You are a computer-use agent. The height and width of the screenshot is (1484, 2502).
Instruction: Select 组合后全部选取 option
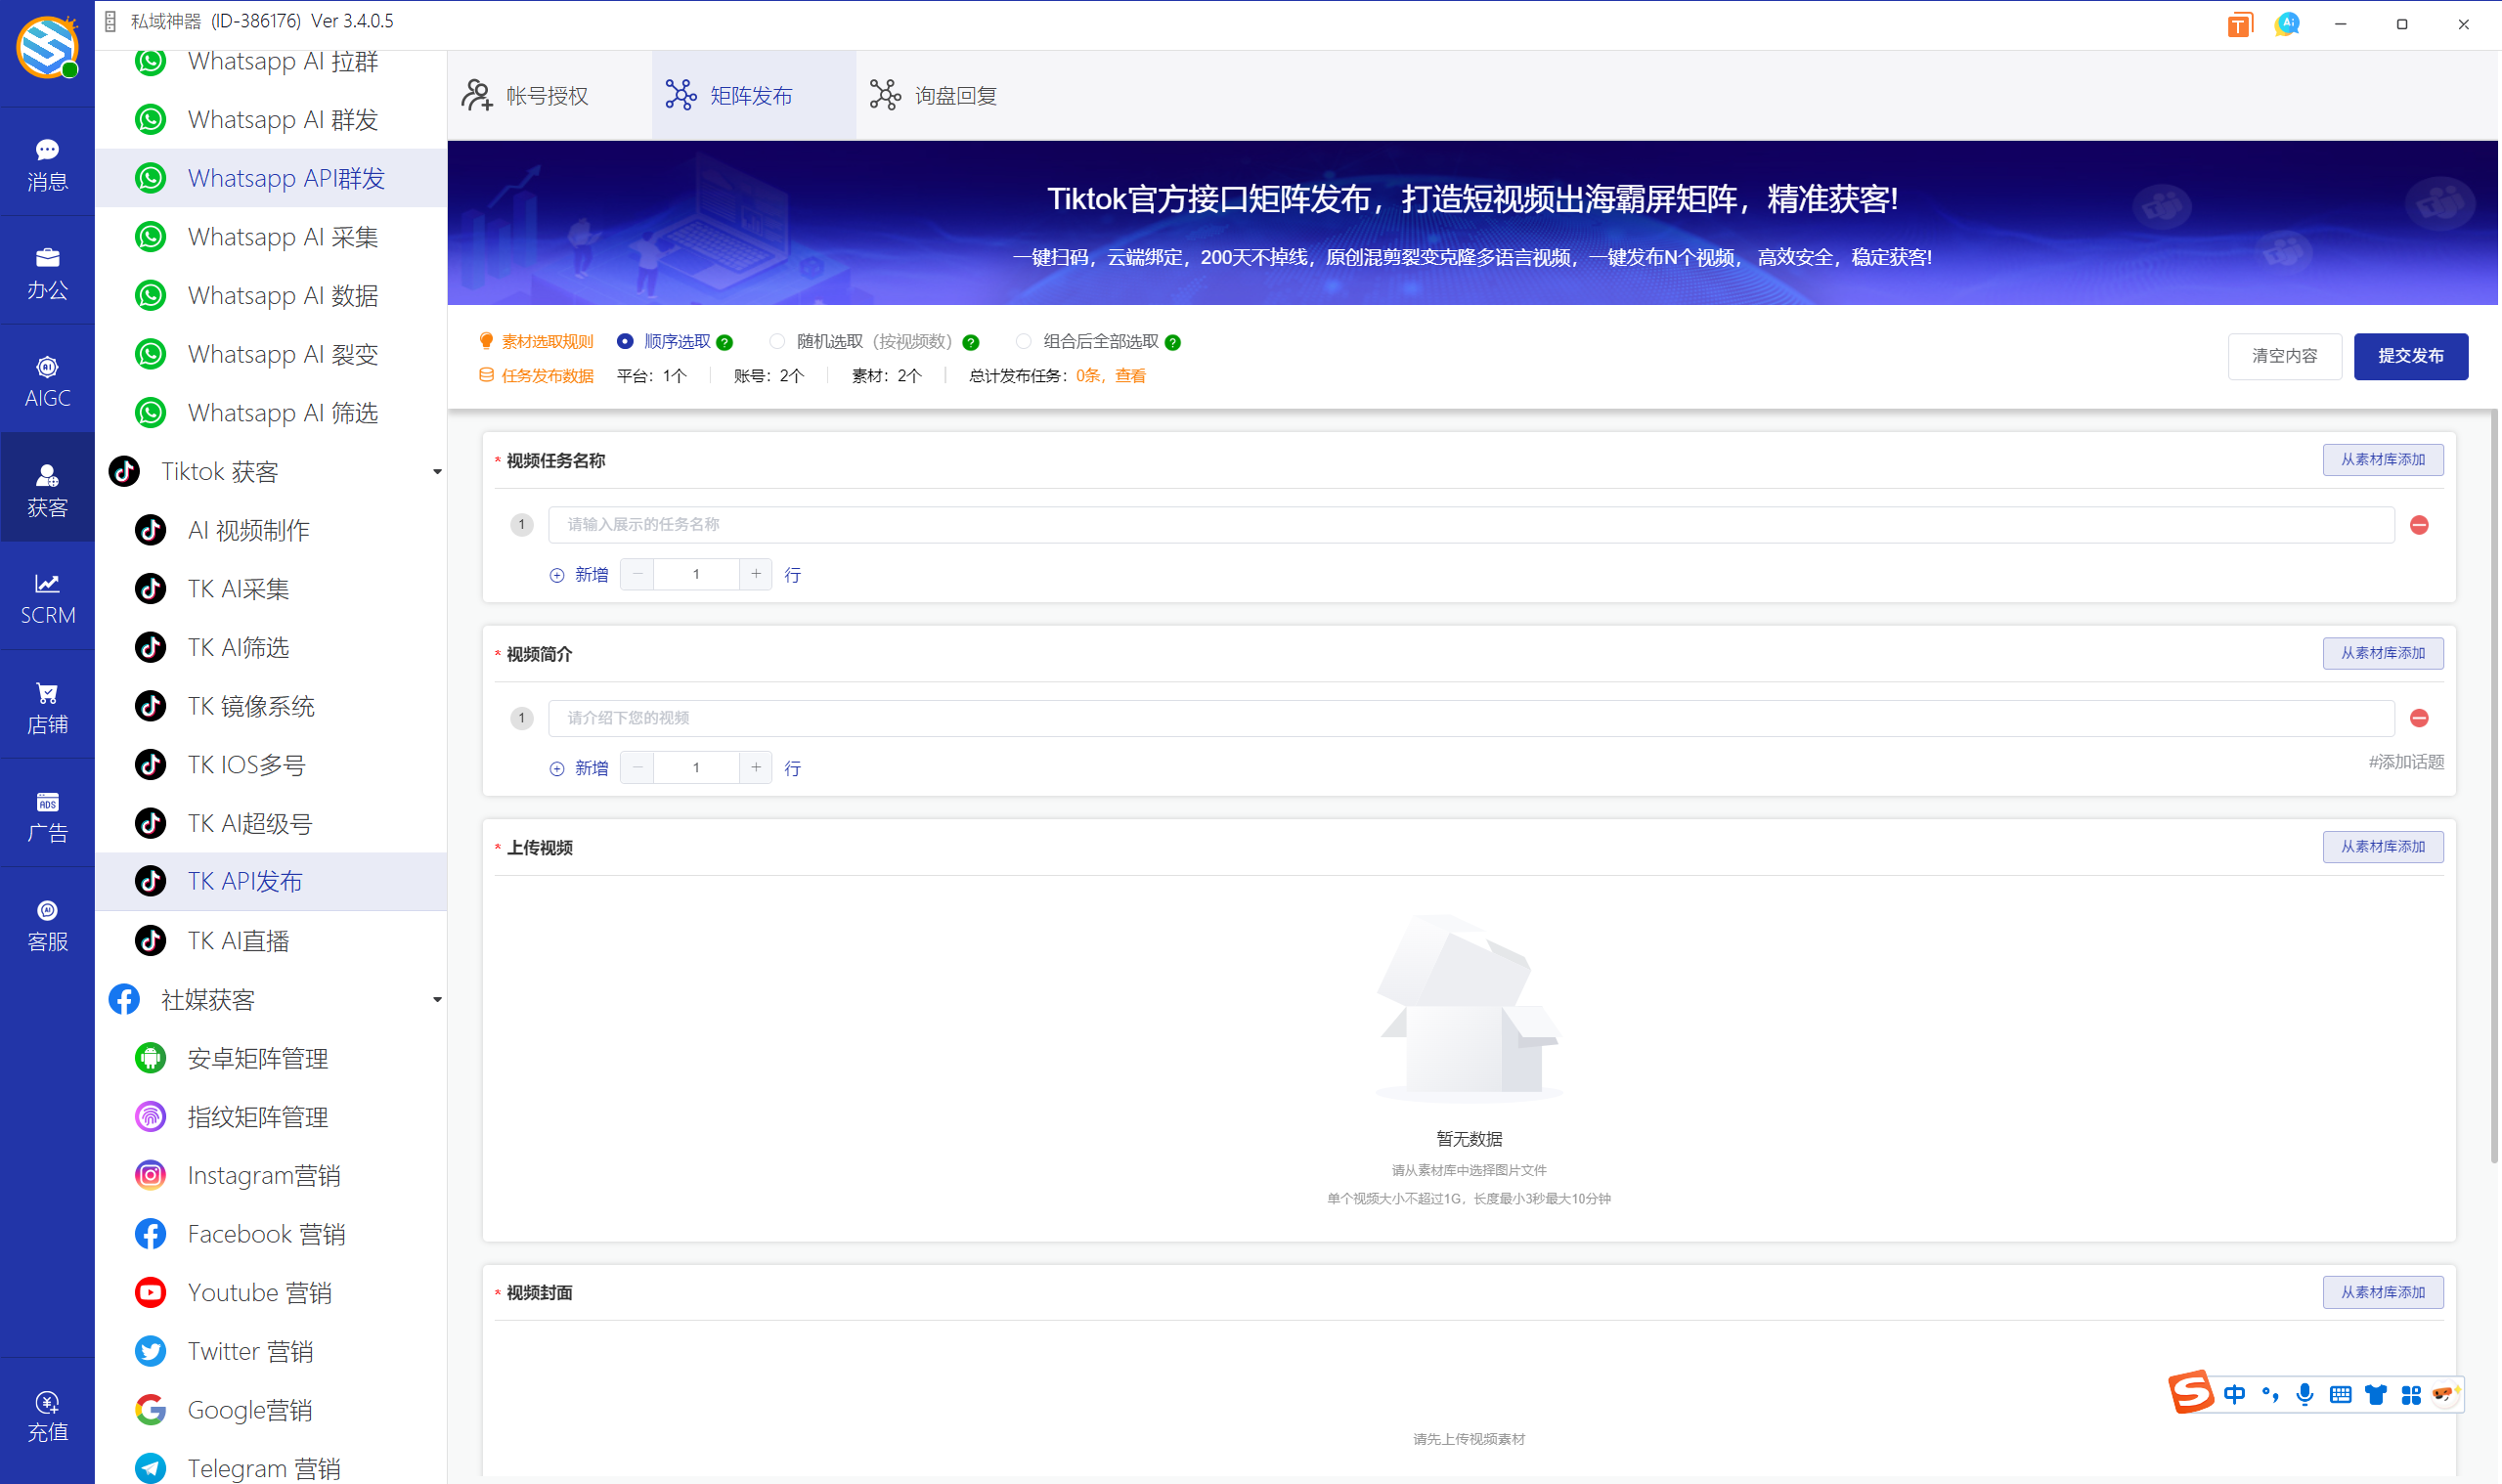coord(1023,341)
